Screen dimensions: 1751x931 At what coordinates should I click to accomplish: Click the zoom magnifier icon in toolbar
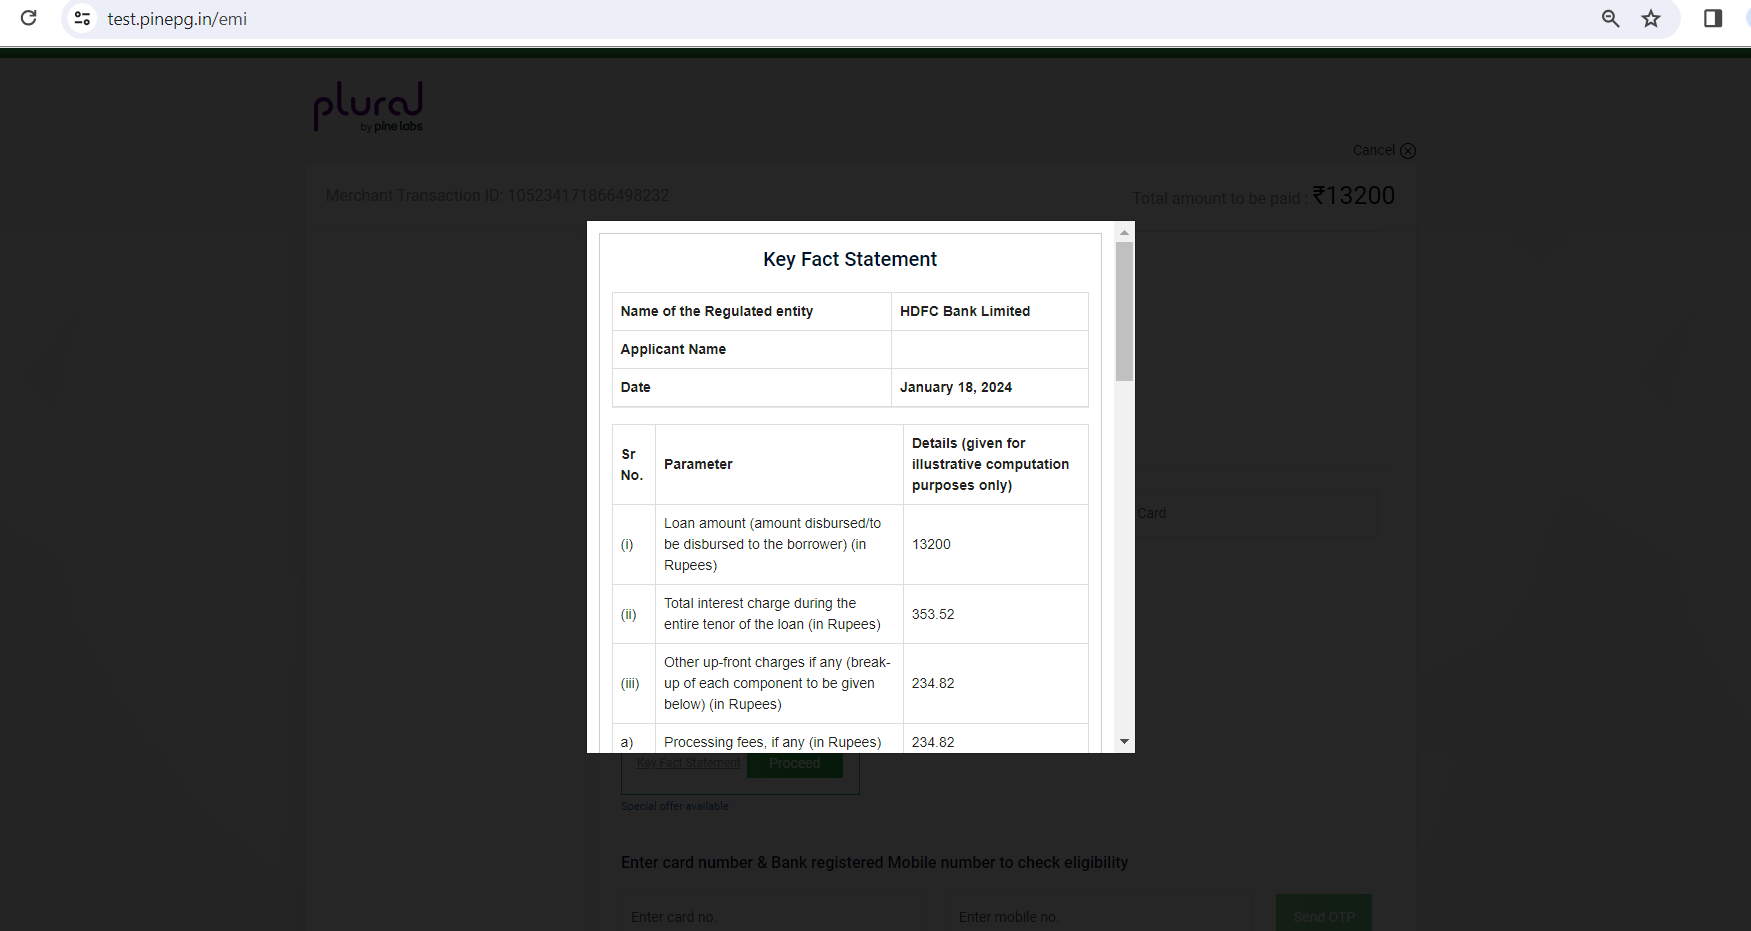1610,18
